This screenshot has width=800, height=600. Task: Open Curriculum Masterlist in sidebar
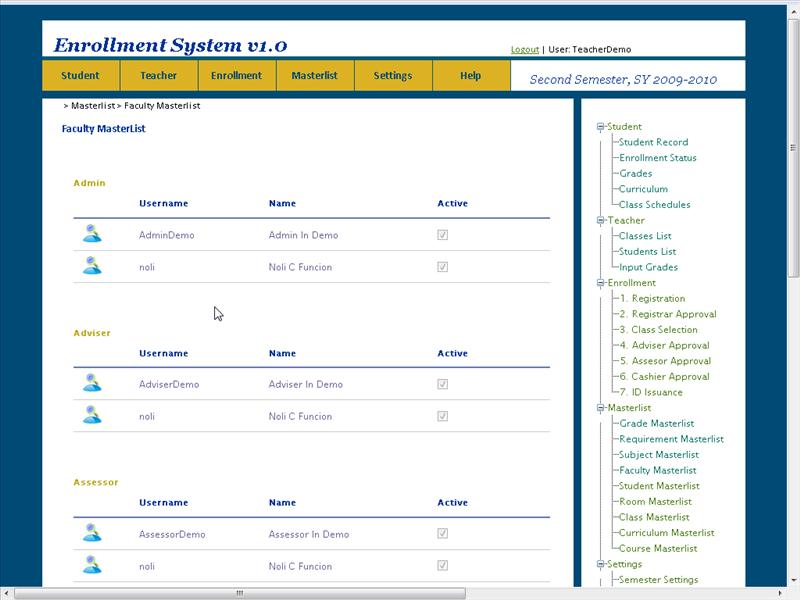[667, 533]
